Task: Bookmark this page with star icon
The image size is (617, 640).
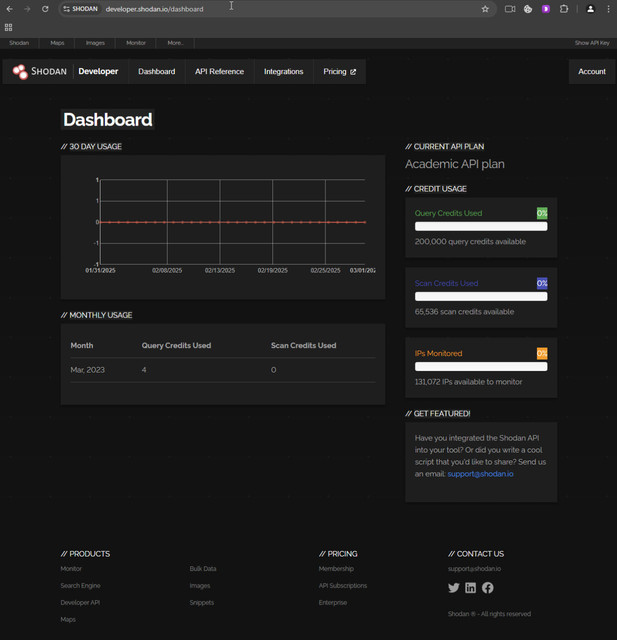Action: [485, 9]
